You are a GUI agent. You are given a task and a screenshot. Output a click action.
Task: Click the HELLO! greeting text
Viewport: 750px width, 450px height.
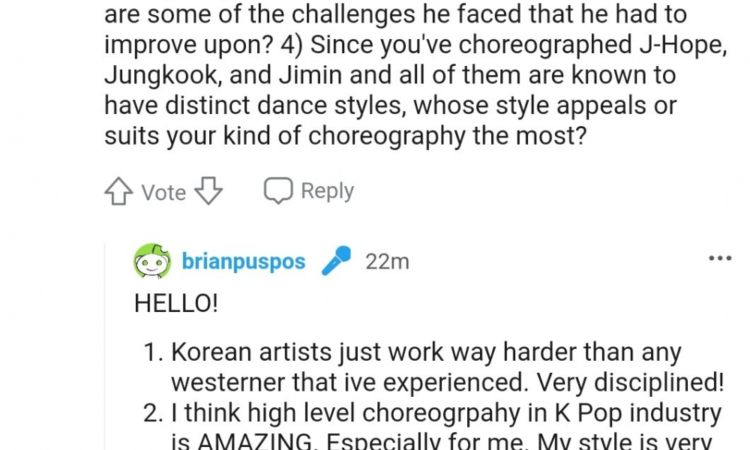[175, 305]
